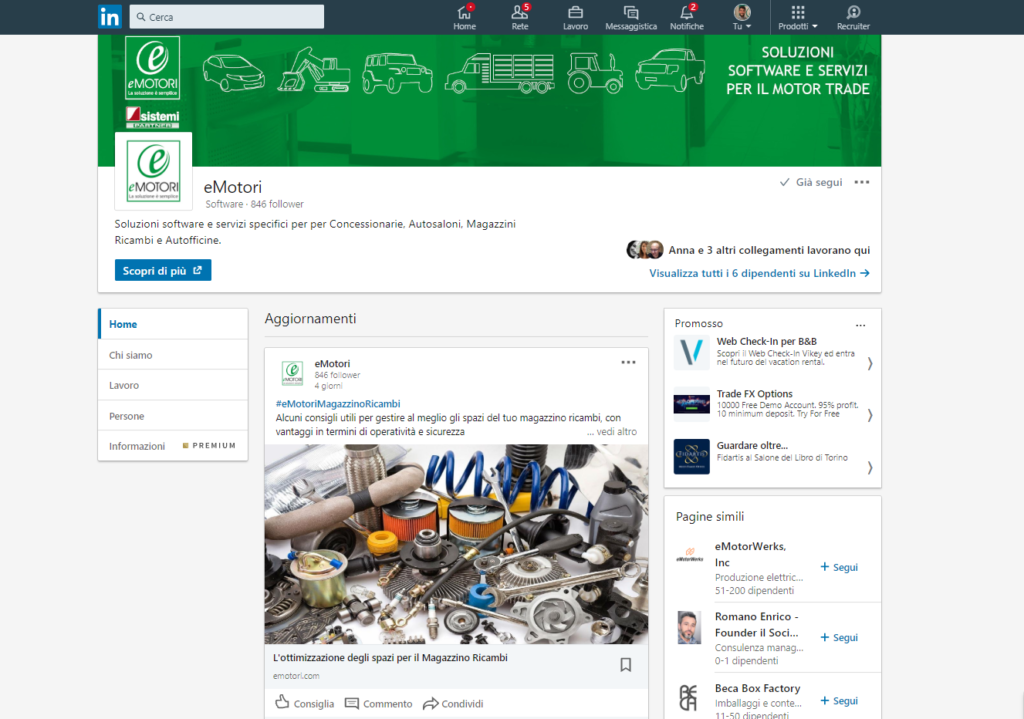
Task: Click eMotori avatar in post header
Action: (x=293, y=373)
